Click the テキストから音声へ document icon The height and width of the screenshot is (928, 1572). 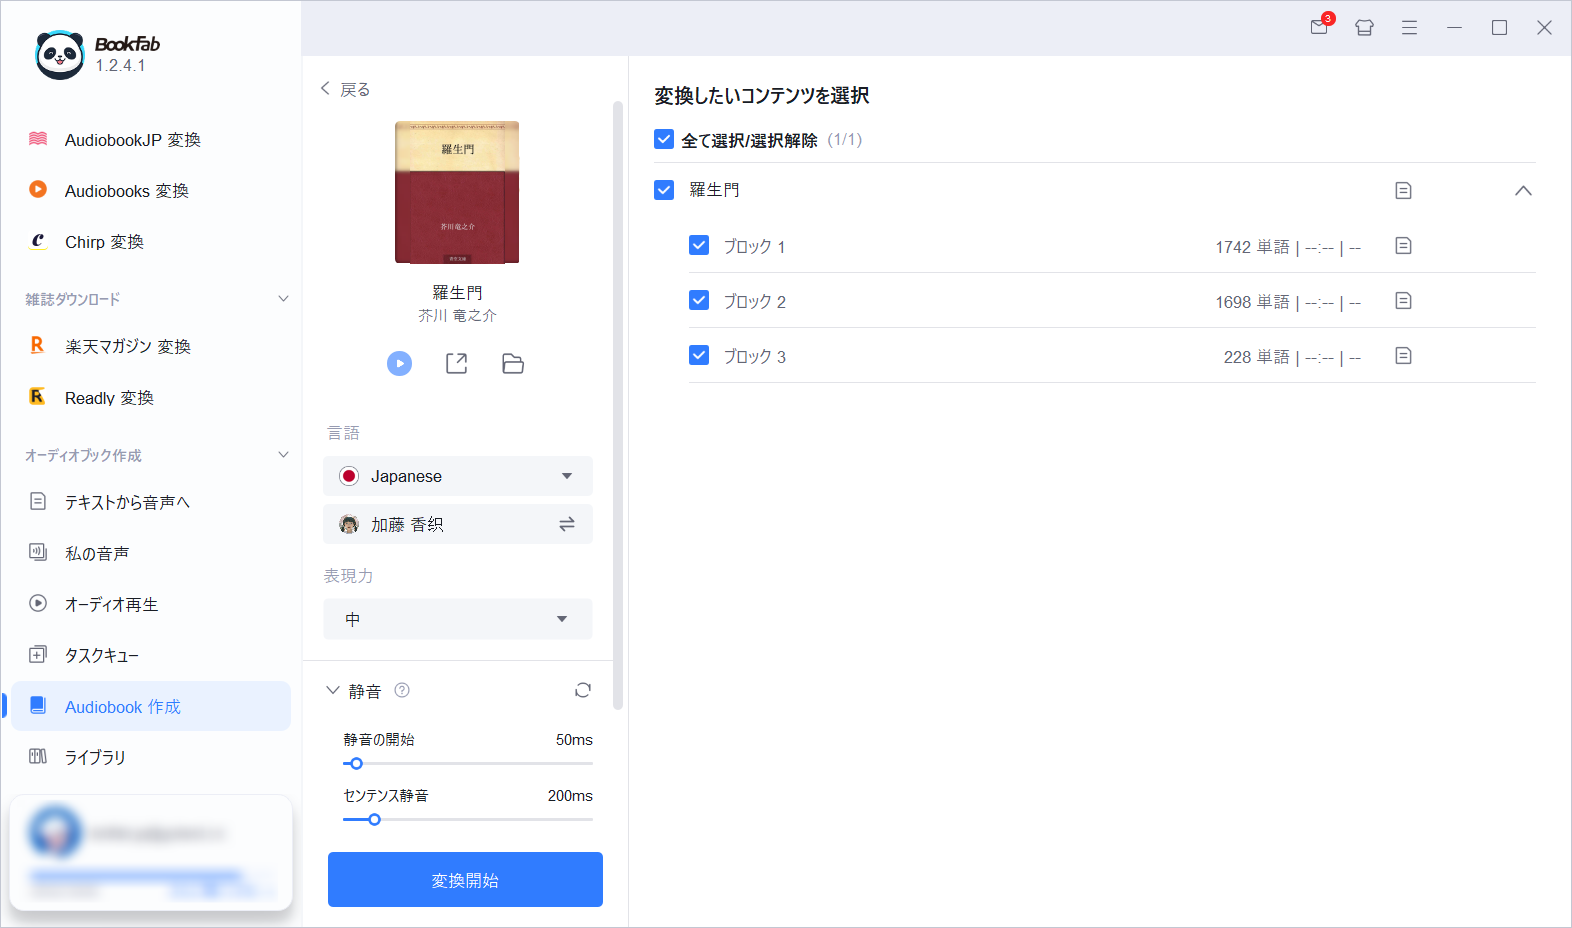pos(38,501)
